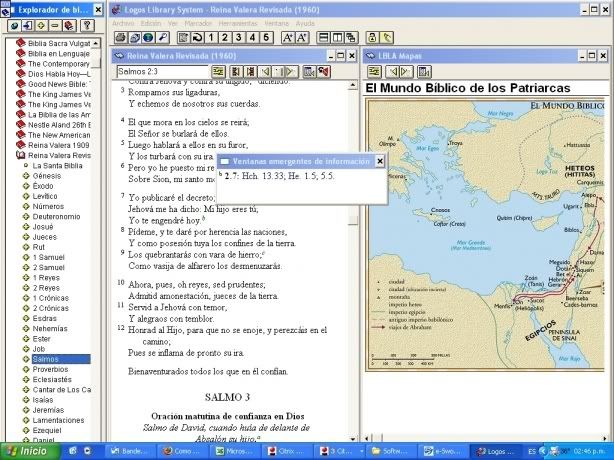
Task: Expand the Génesis tree node
Action: pyautogui.click(x=26, y=176)
